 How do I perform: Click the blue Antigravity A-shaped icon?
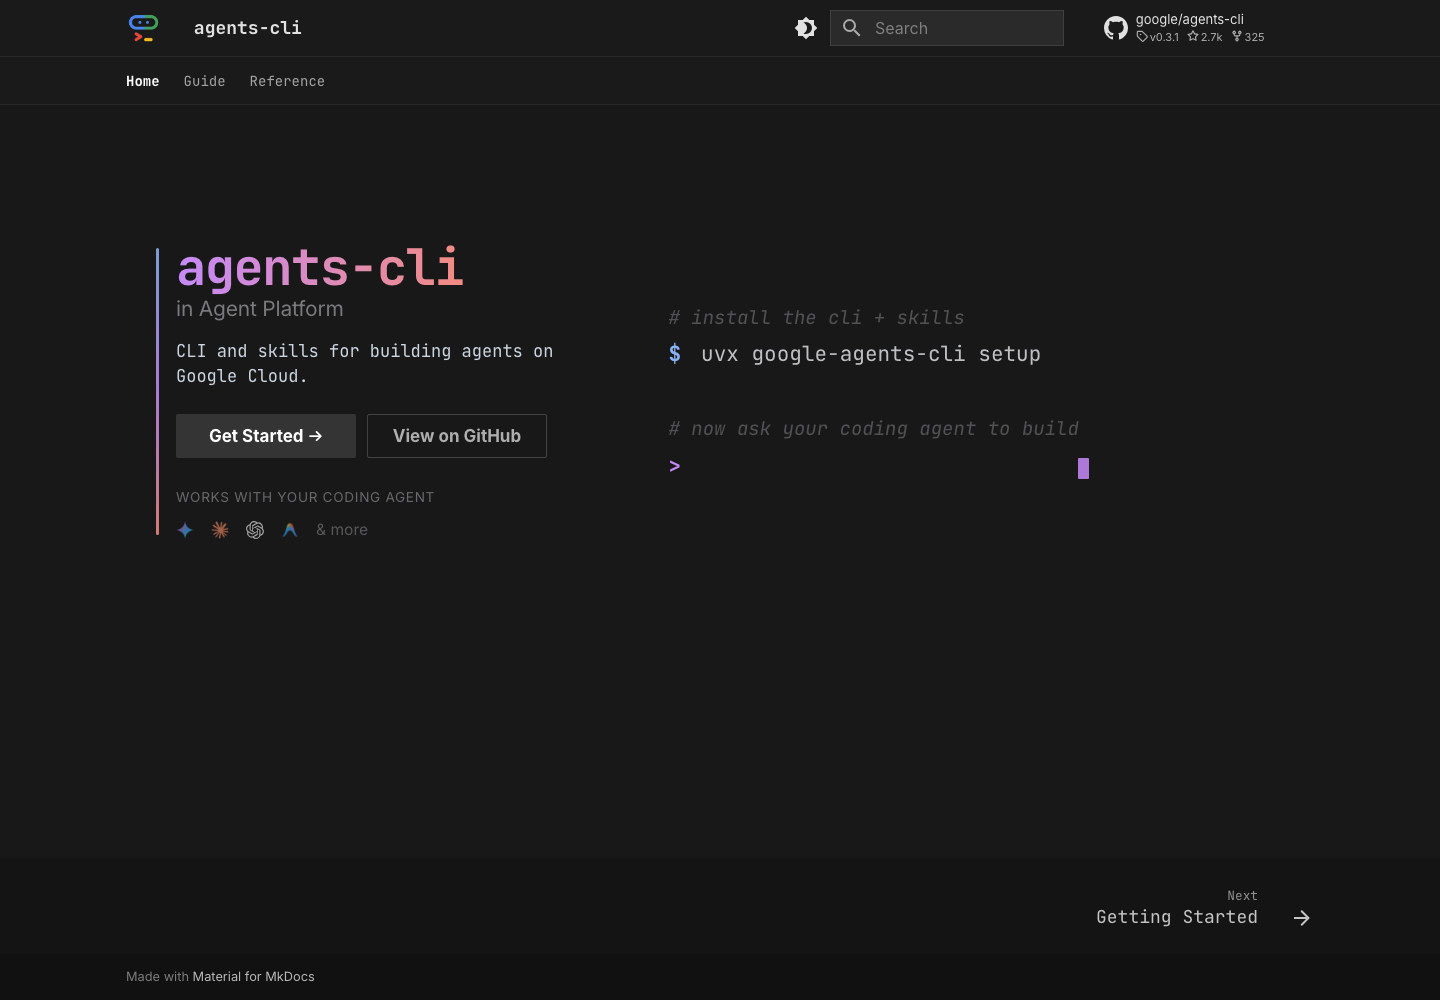(290, 530)
